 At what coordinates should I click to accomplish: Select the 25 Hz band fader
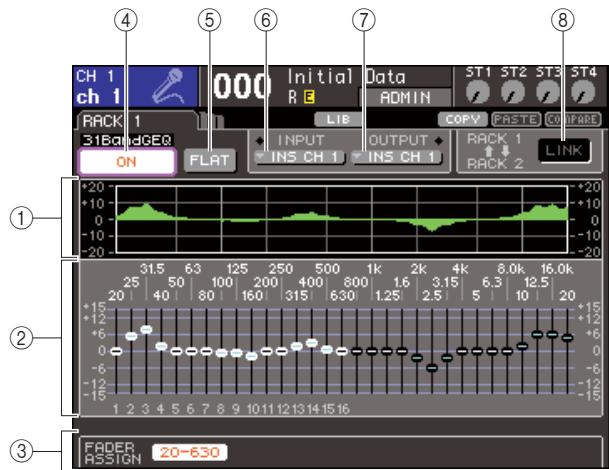[x=132, y=336]
